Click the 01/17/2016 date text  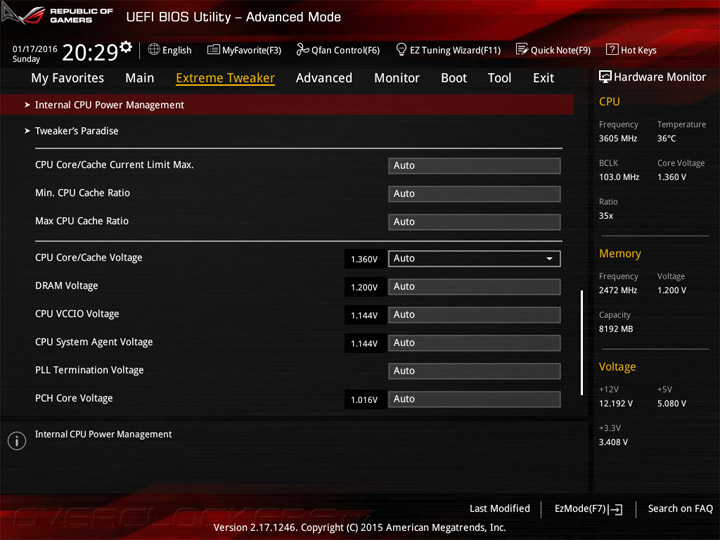pyautogui.click(x=34, y=49)
